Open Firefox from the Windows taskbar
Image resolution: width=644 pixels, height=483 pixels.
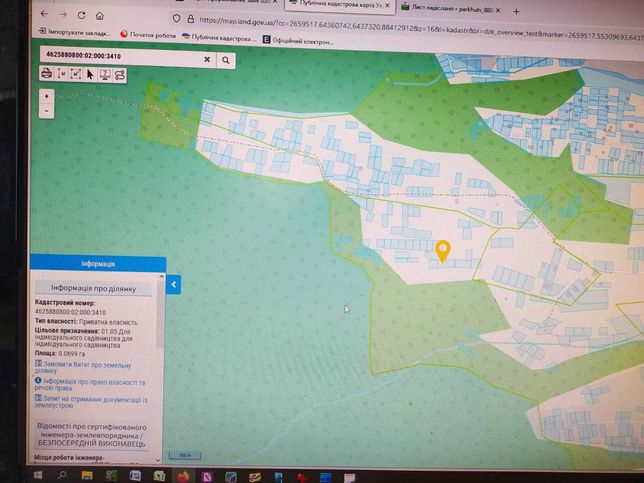pos(183,476)
